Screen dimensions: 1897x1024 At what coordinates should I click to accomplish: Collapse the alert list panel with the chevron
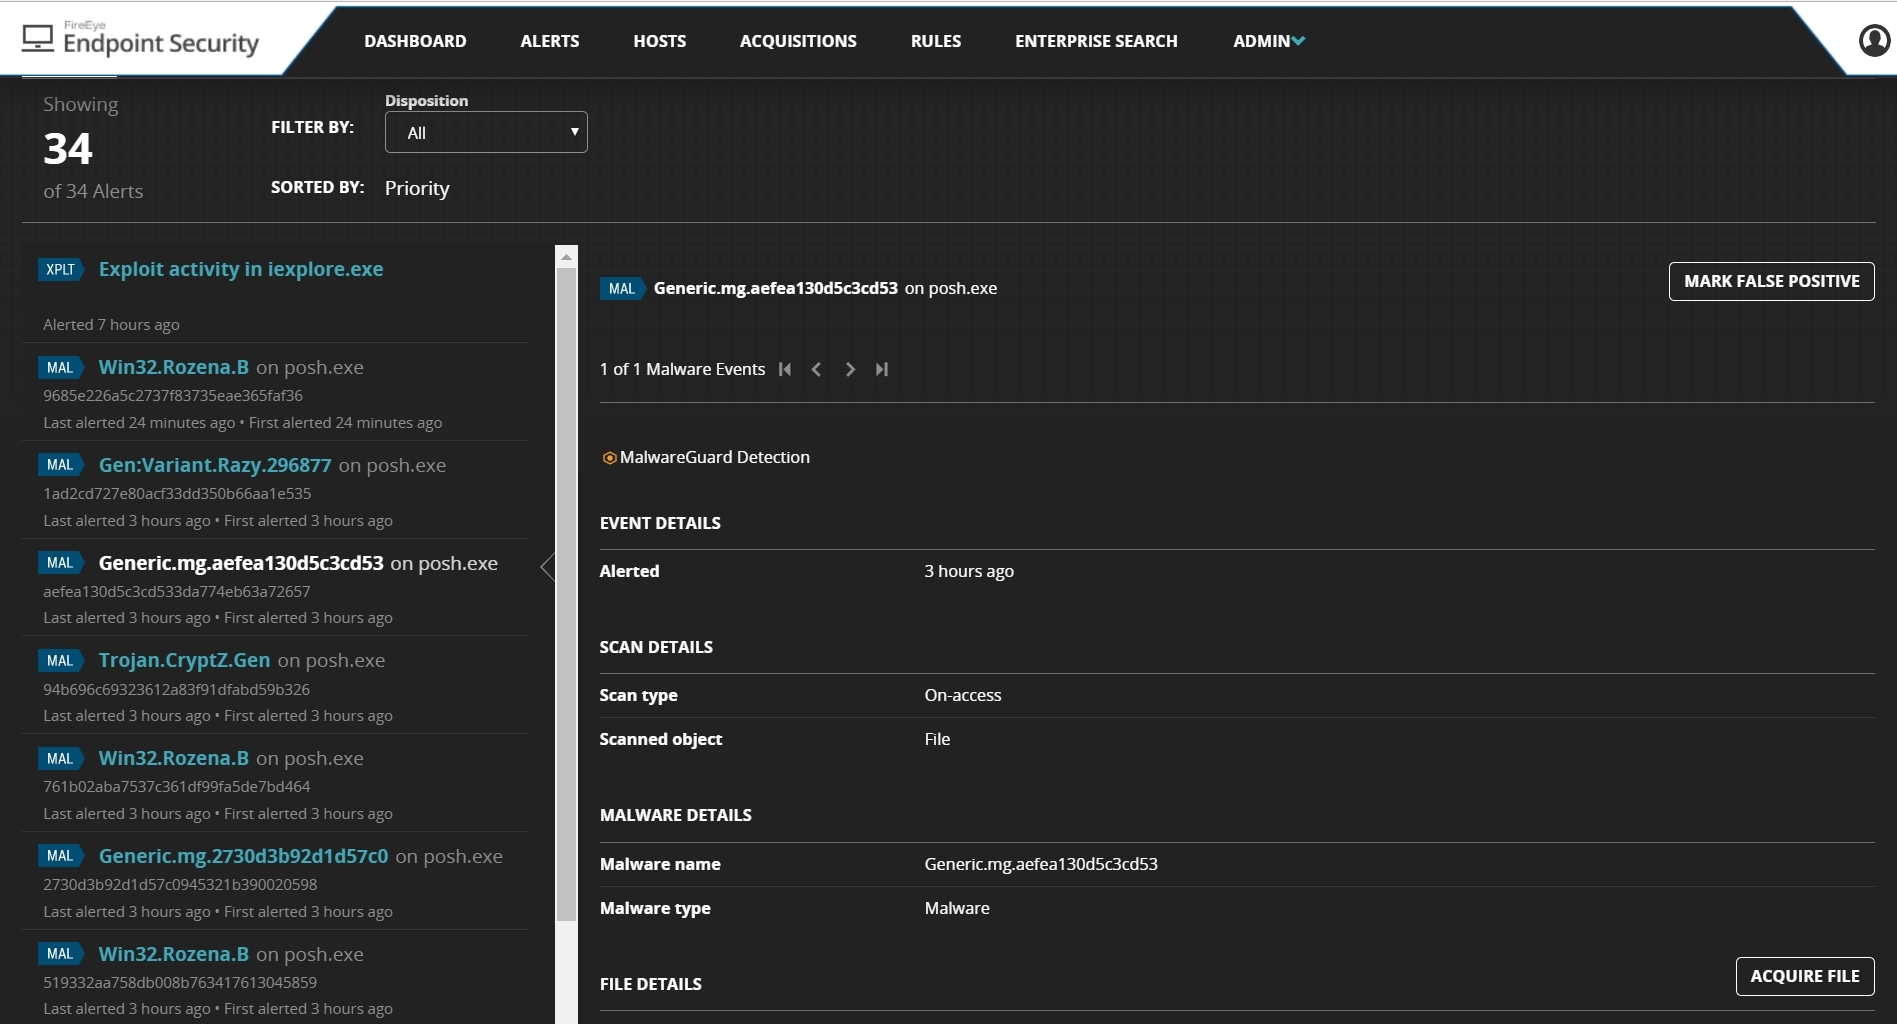pos(547,566)
